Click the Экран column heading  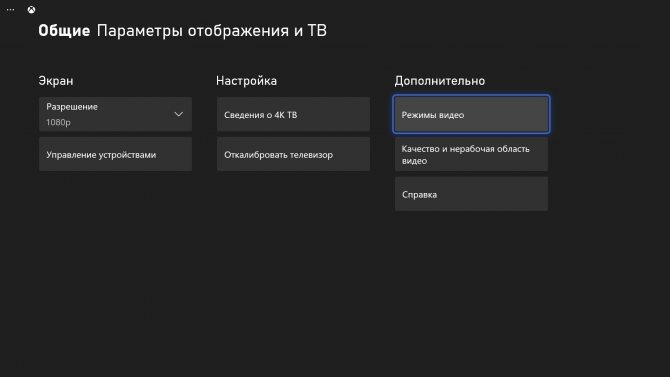[56, 81]
